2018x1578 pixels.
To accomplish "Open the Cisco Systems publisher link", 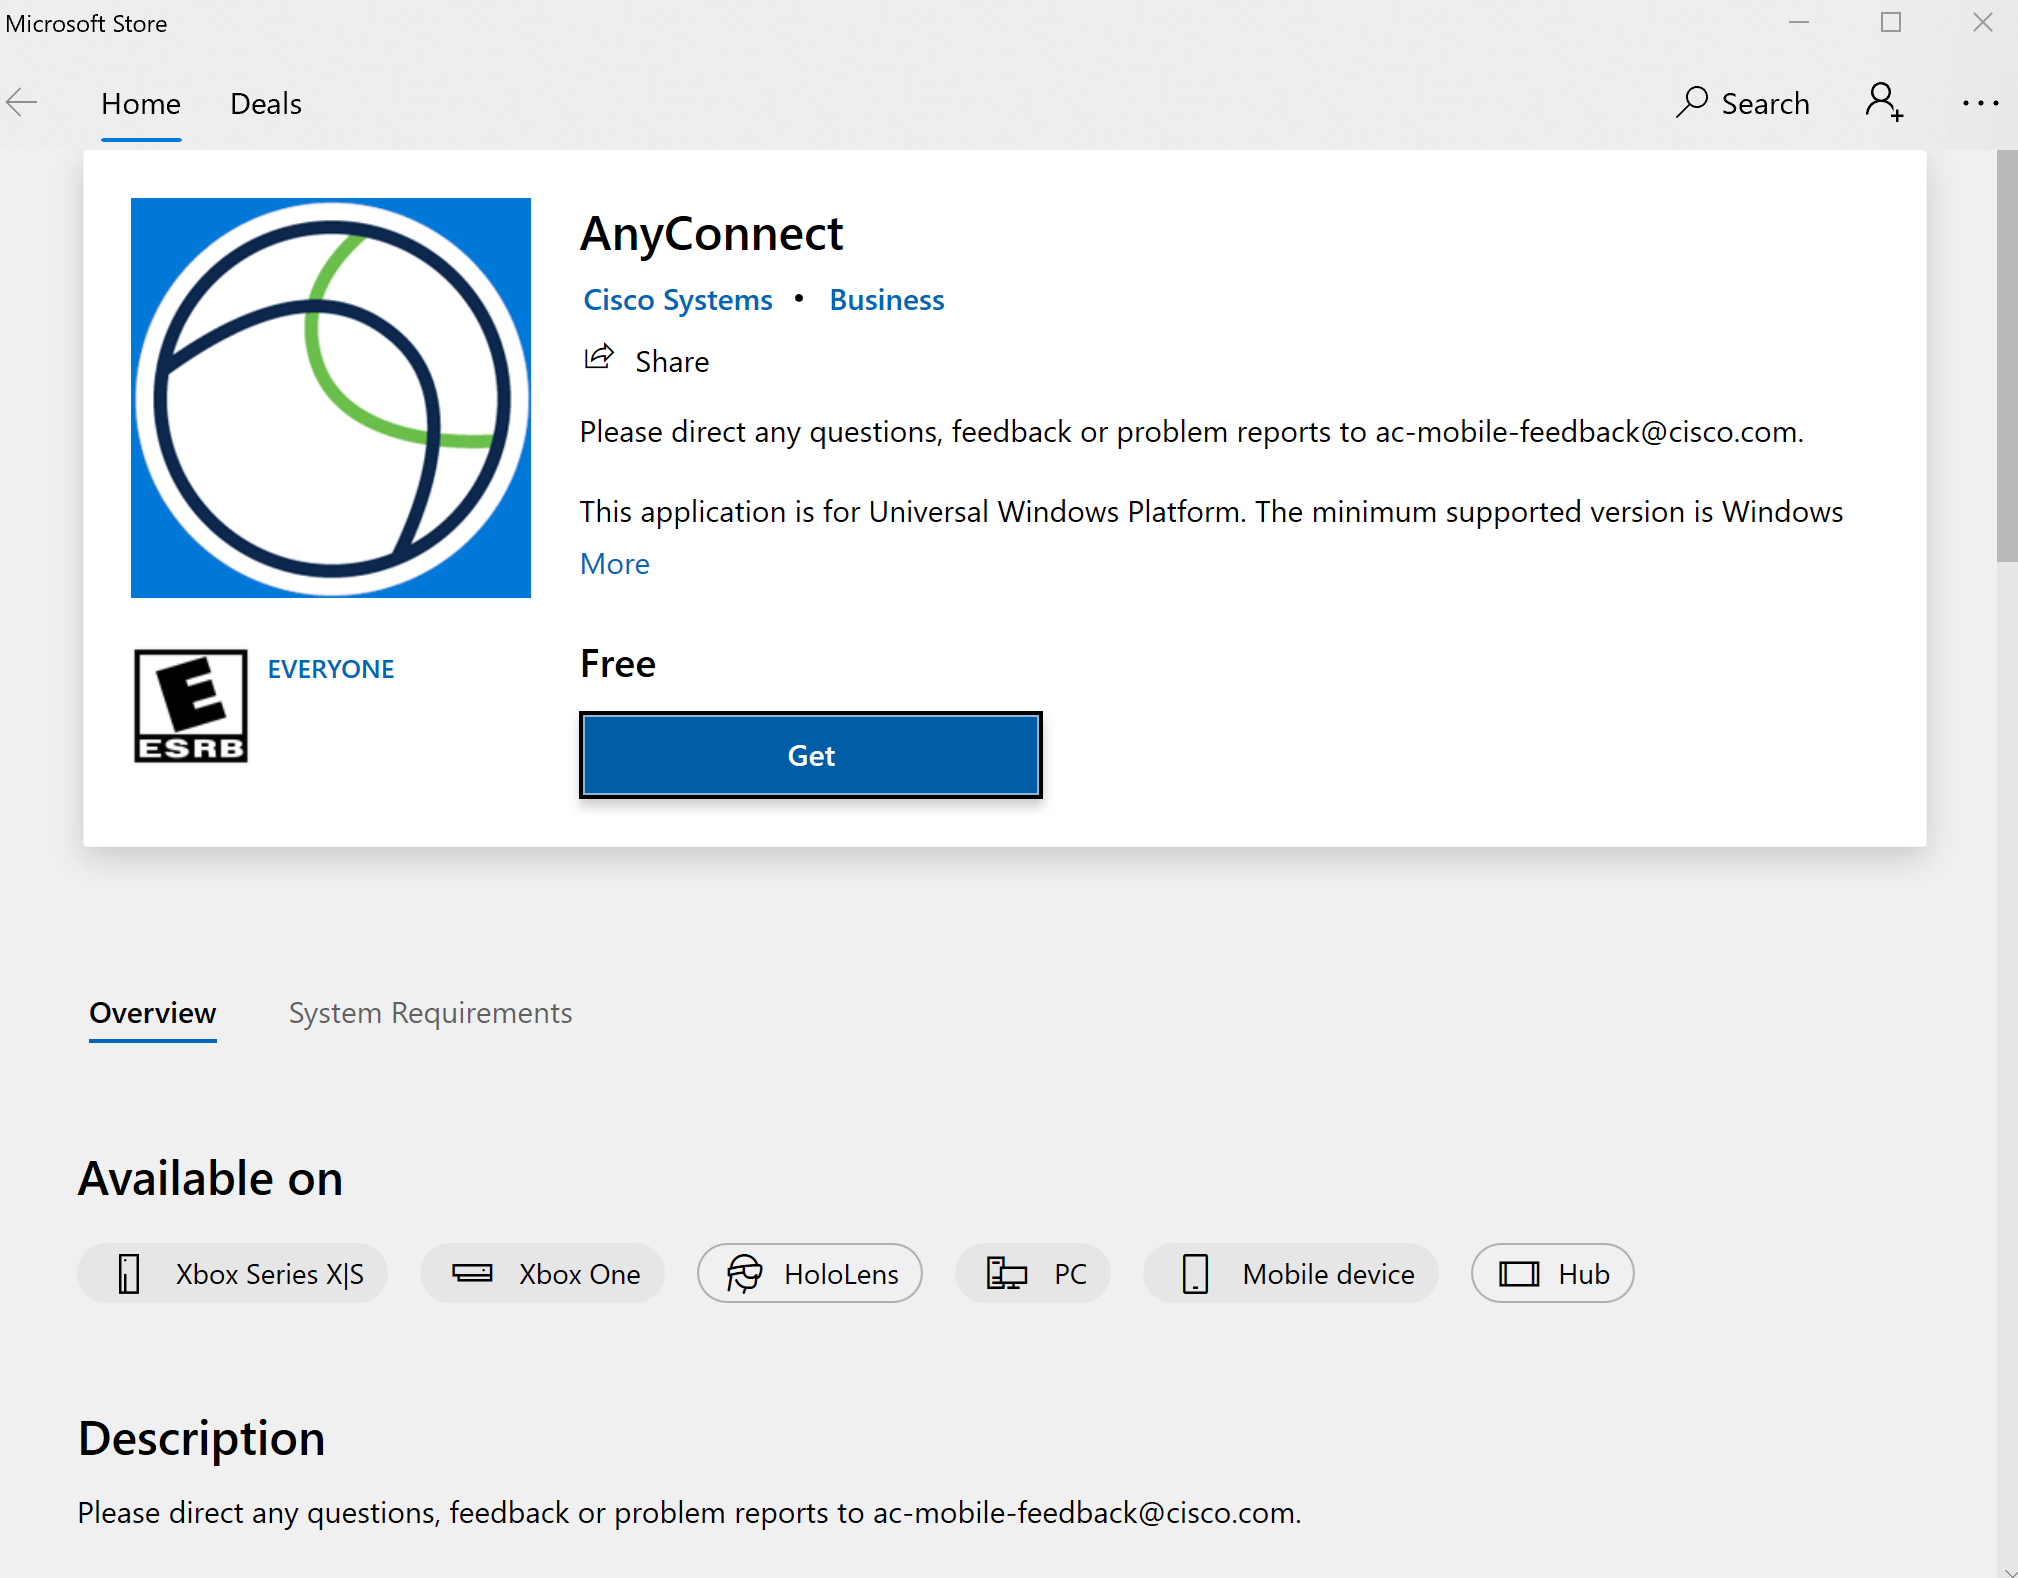I will (x=676, y=299).
